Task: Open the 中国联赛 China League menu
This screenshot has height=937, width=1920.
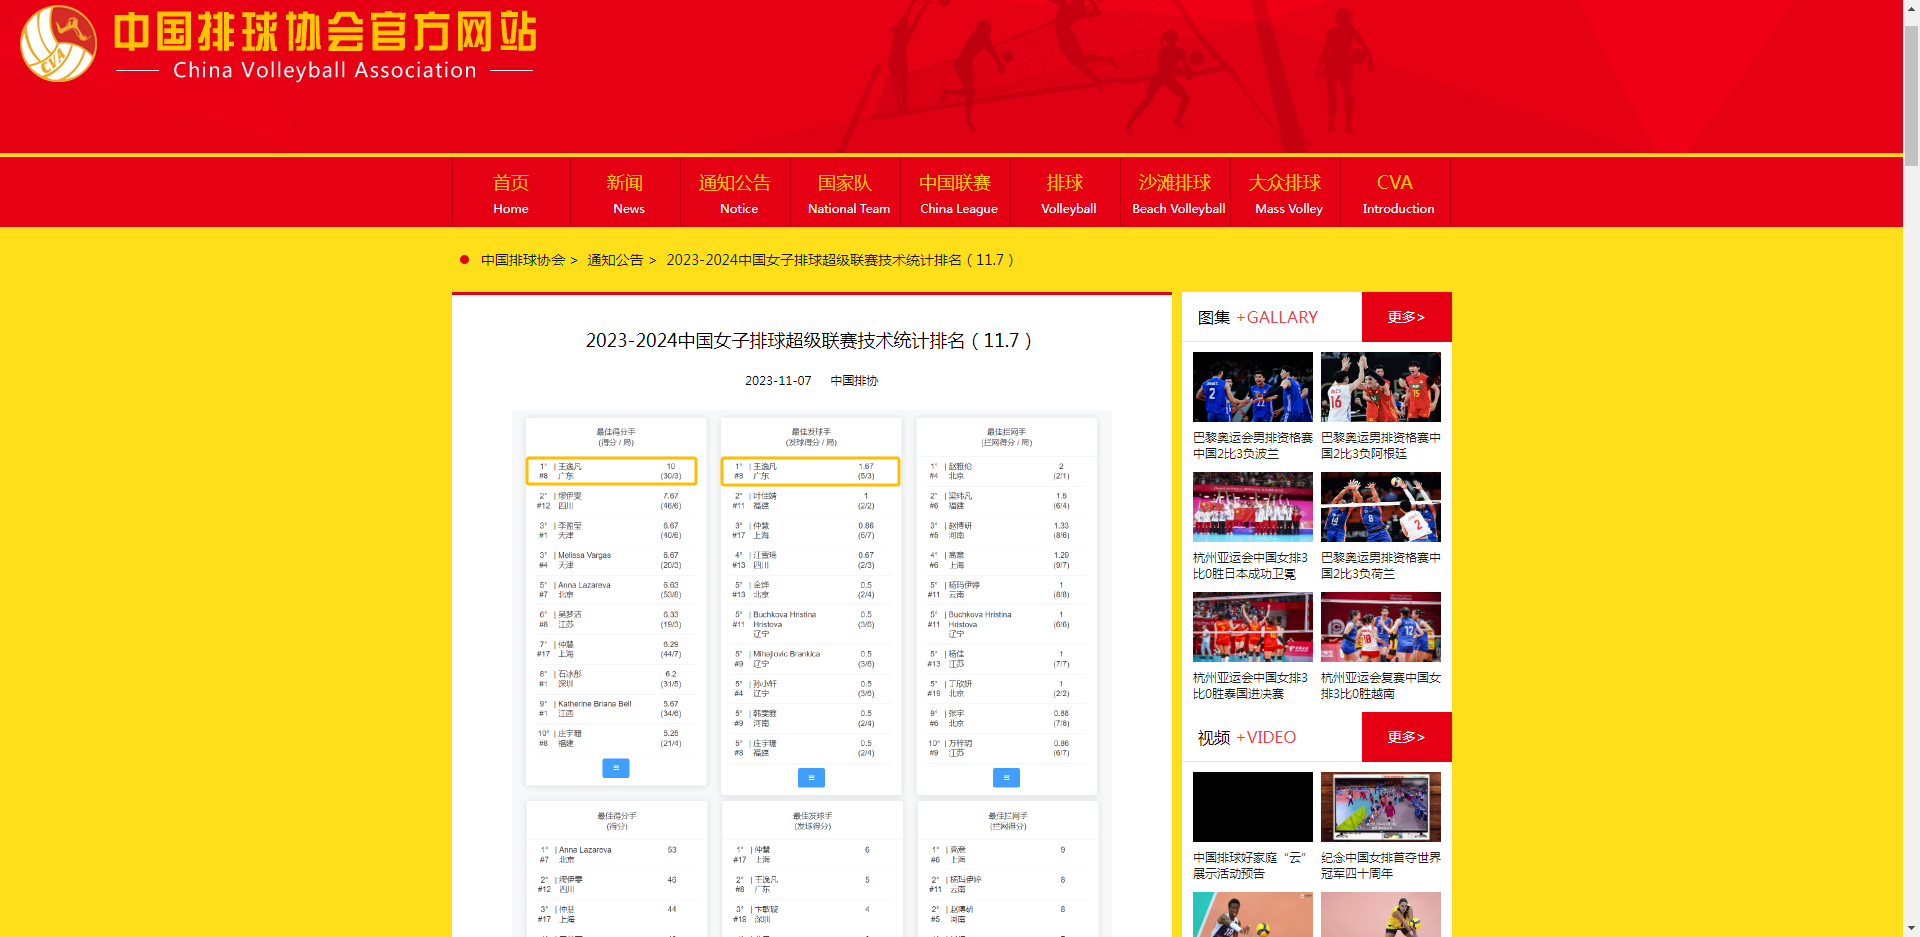Action: (956, 193)
